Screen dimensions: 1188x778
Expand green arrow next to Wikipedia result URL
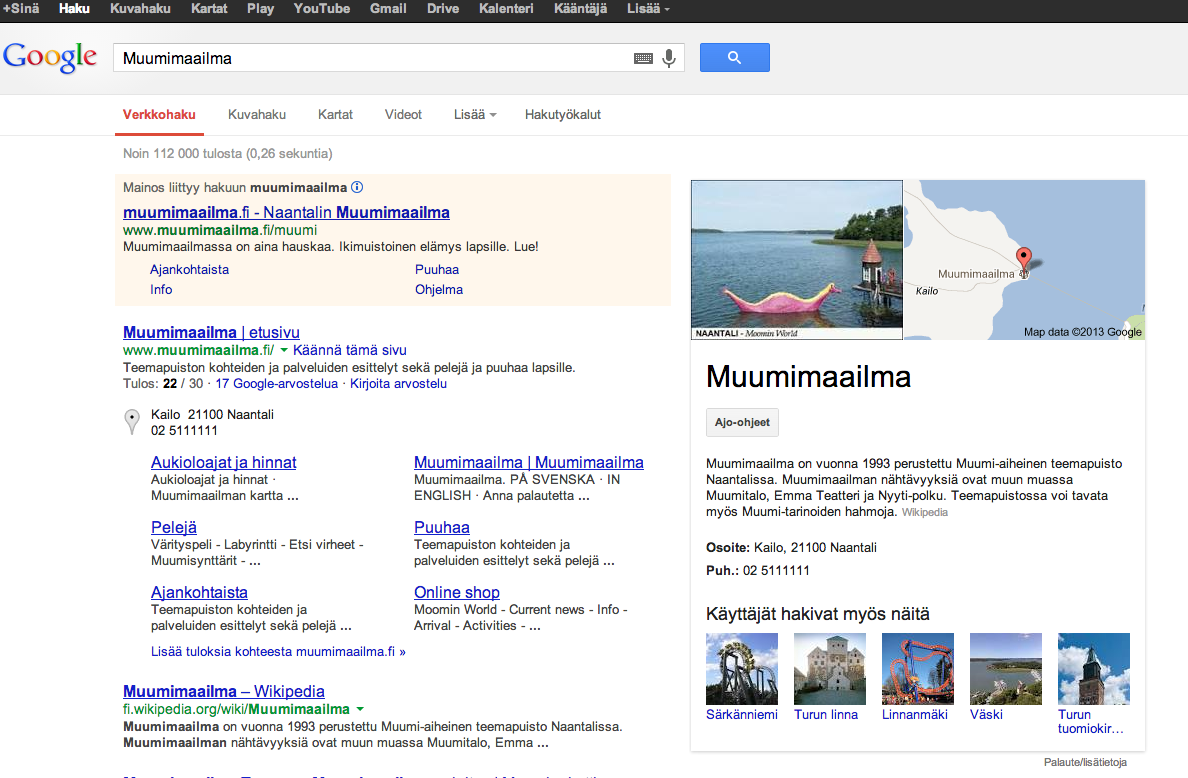(360, 709)
